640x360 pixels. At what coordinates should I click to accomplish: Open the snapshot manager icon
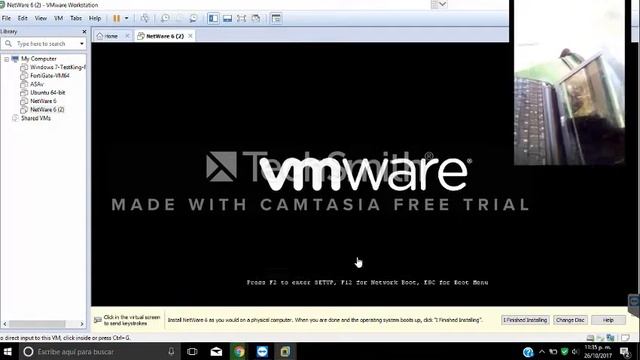point(193,18)
